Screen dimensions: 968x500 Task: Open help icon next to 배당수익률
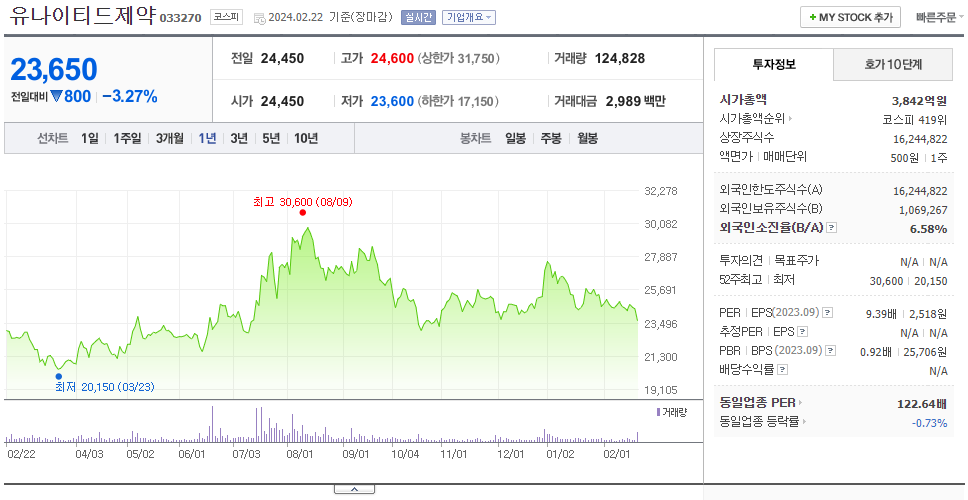click(x=783, y=370)
